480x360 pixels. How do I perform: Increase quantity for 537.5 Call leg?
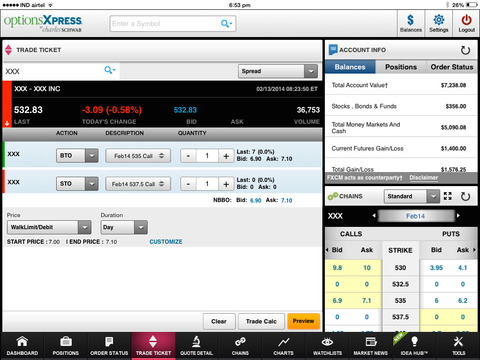tap(226, 184)
